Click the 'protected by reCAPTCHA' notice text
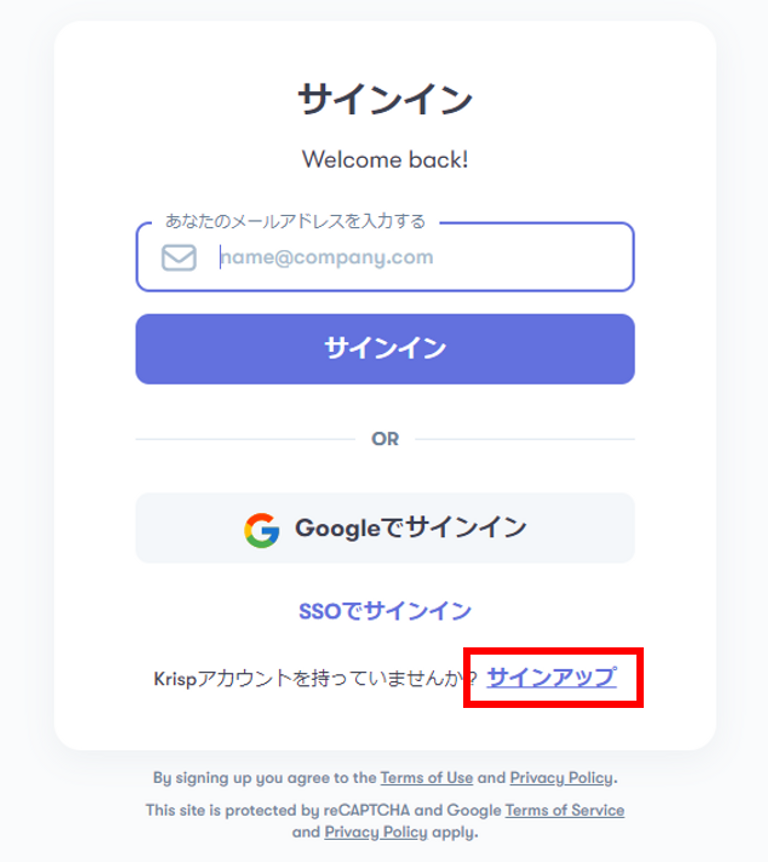This screenshot has width=768, height=862. pyautogui.click(x=323, y=810)
